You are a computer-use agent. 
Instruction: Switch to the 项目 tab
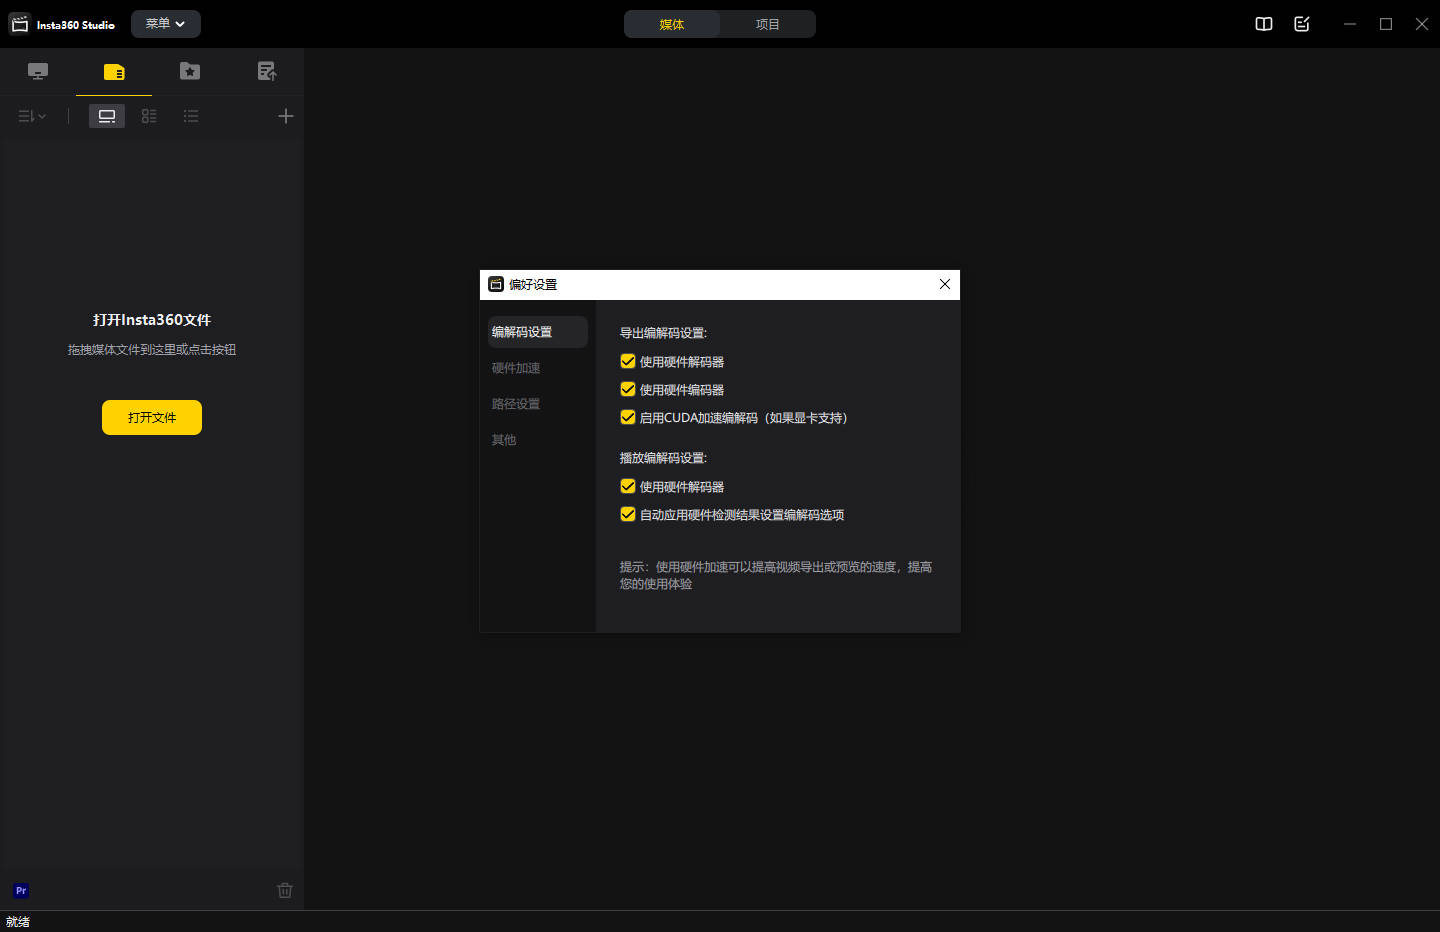[767, 24]
